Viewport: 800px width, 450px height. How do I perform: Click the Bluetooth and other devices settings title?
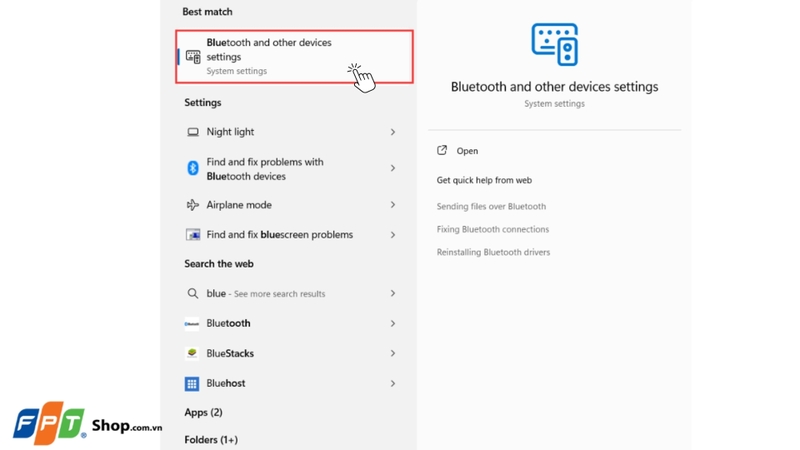point(555,87)
